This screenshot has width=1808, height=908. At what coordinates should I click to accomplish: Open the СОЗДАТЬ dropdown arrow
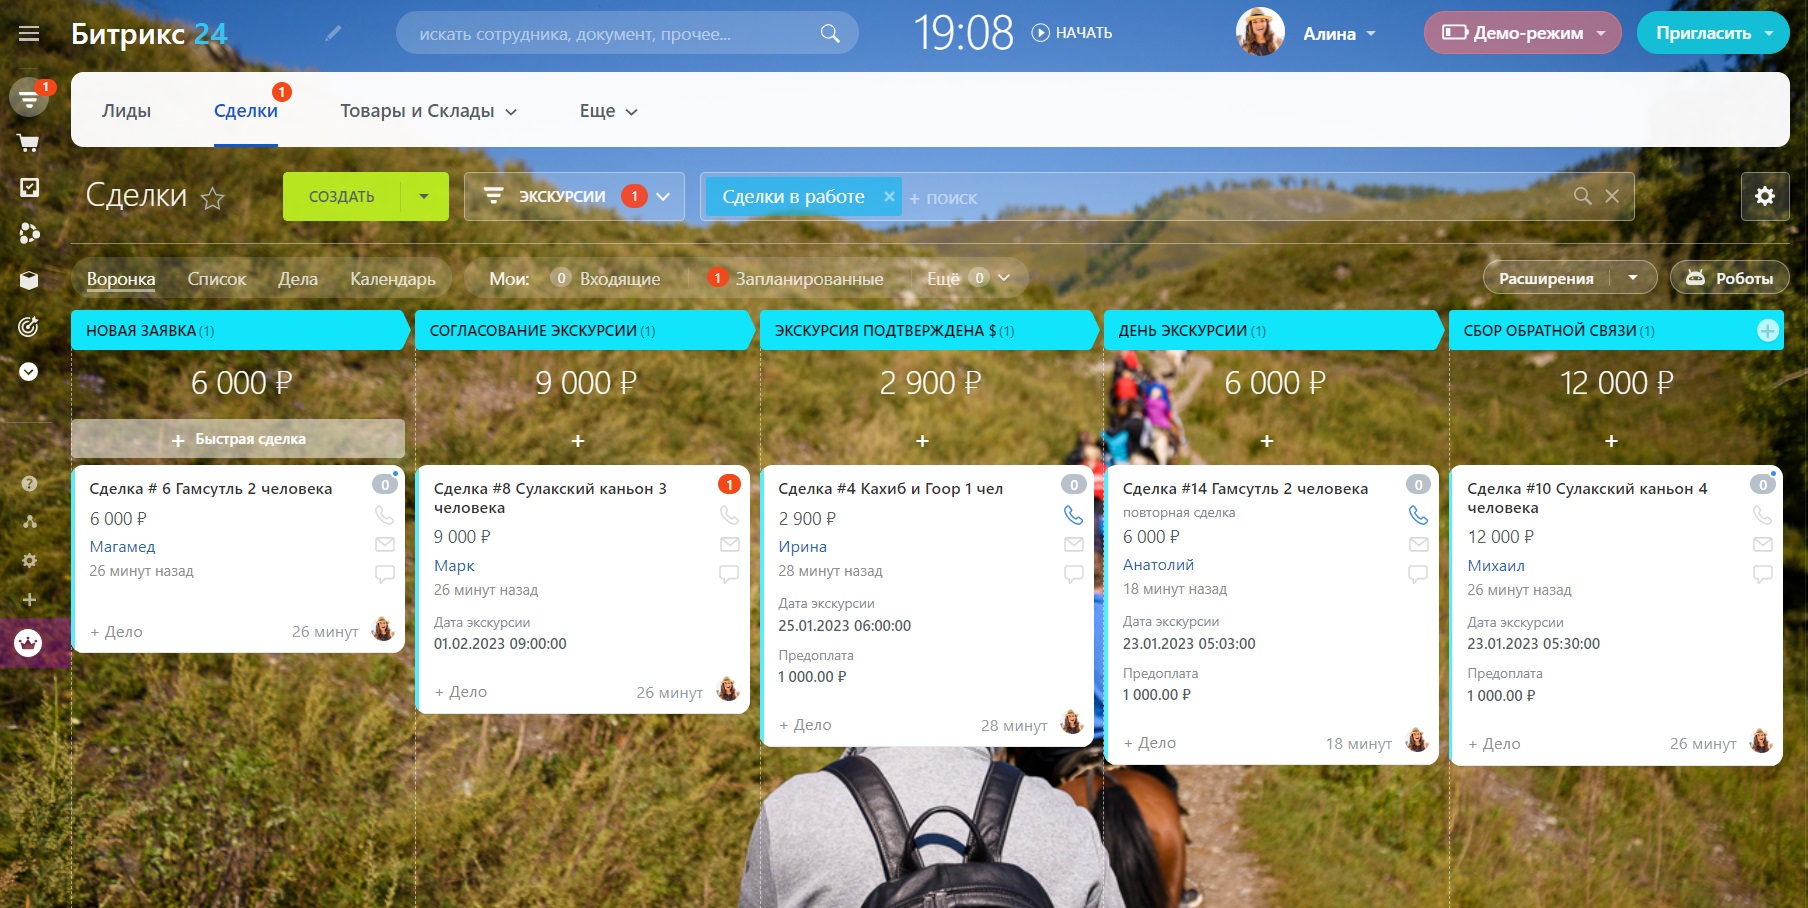tap(424, 197)
